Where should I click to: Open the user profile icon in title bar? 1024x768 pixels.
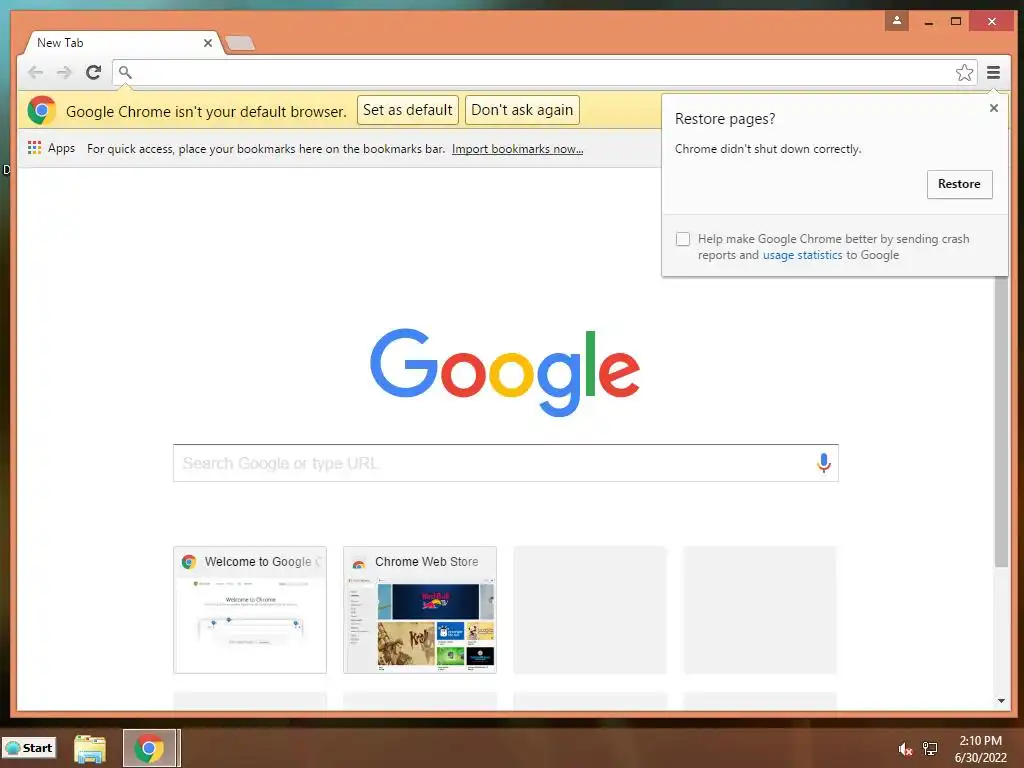point(897,21)
